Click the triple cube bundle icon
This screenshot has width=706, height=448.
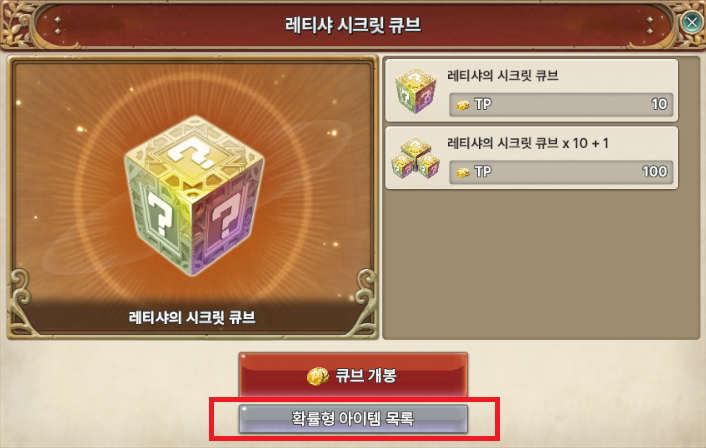(x=416, y=158)
